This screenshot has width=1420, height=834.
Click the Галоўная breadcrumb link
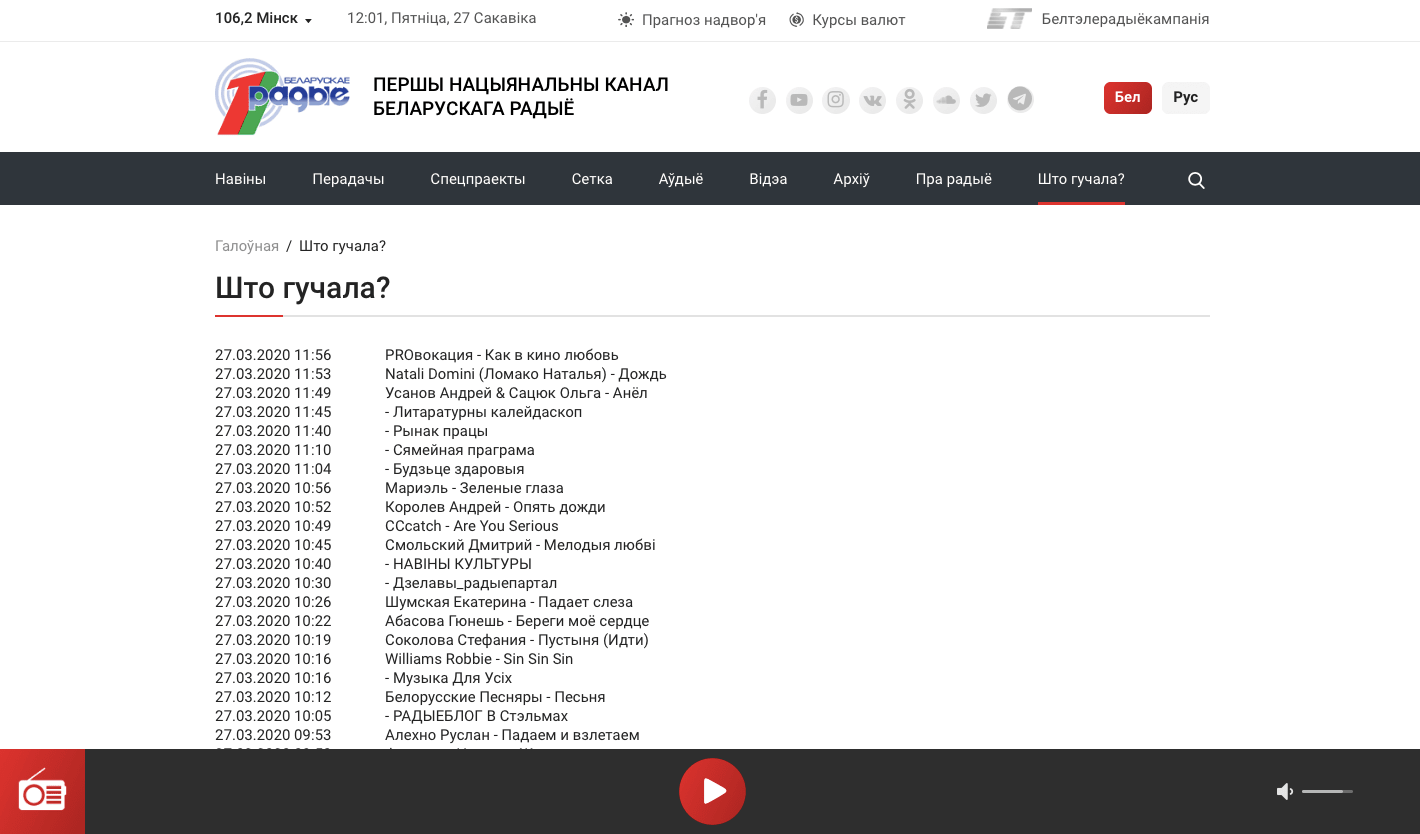(247, 246)
